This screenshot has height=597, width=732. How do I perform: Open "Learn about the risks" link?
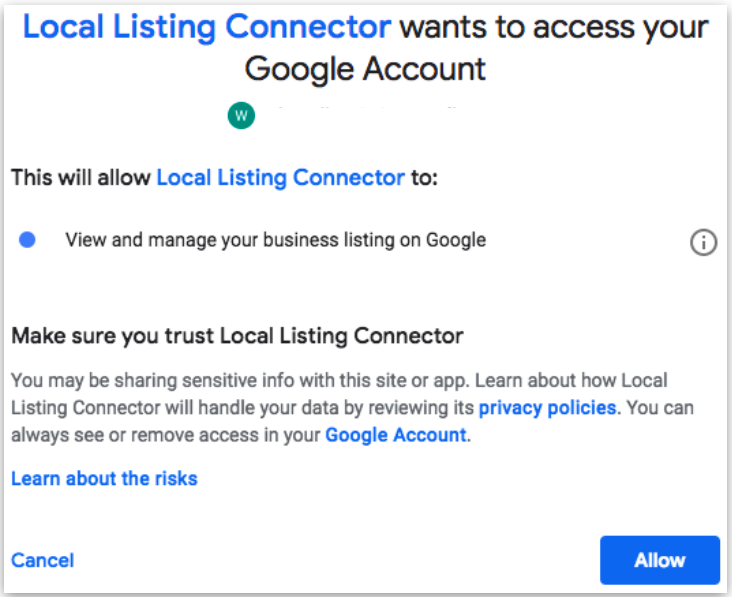pos(104,478)
